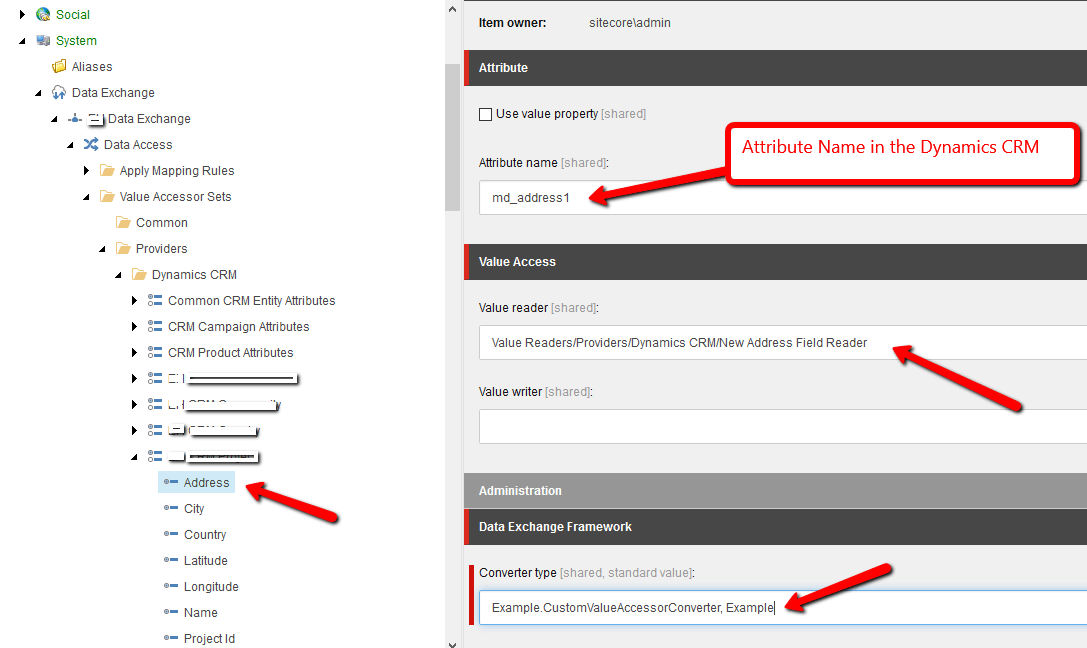1087x648 pixels.
Task: Click the Converter type input field
Action: coord(783,608)
